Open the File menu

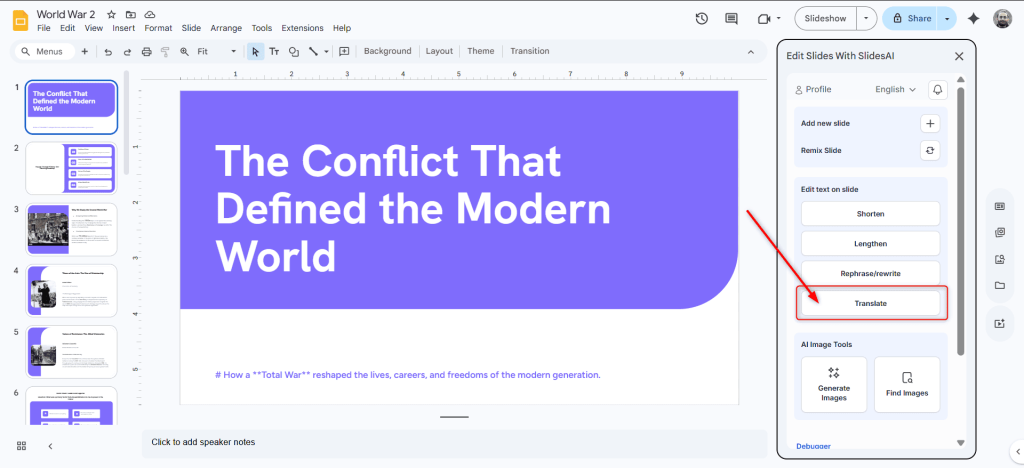coord(44,28)
